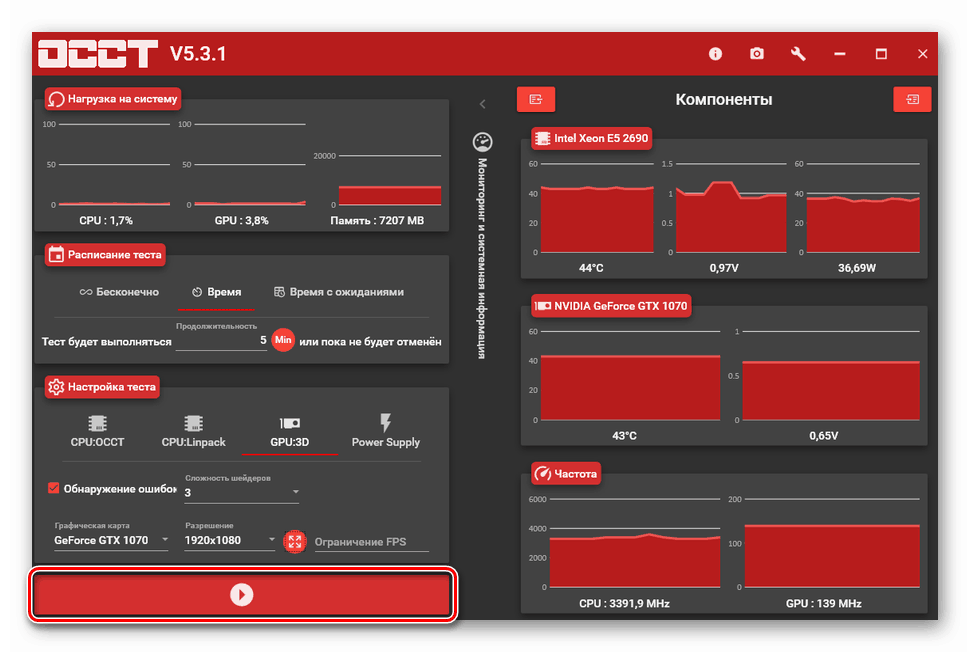
Task: Click the Intel Xeon E5 2690 label text
Action: [x=601, y=139]
